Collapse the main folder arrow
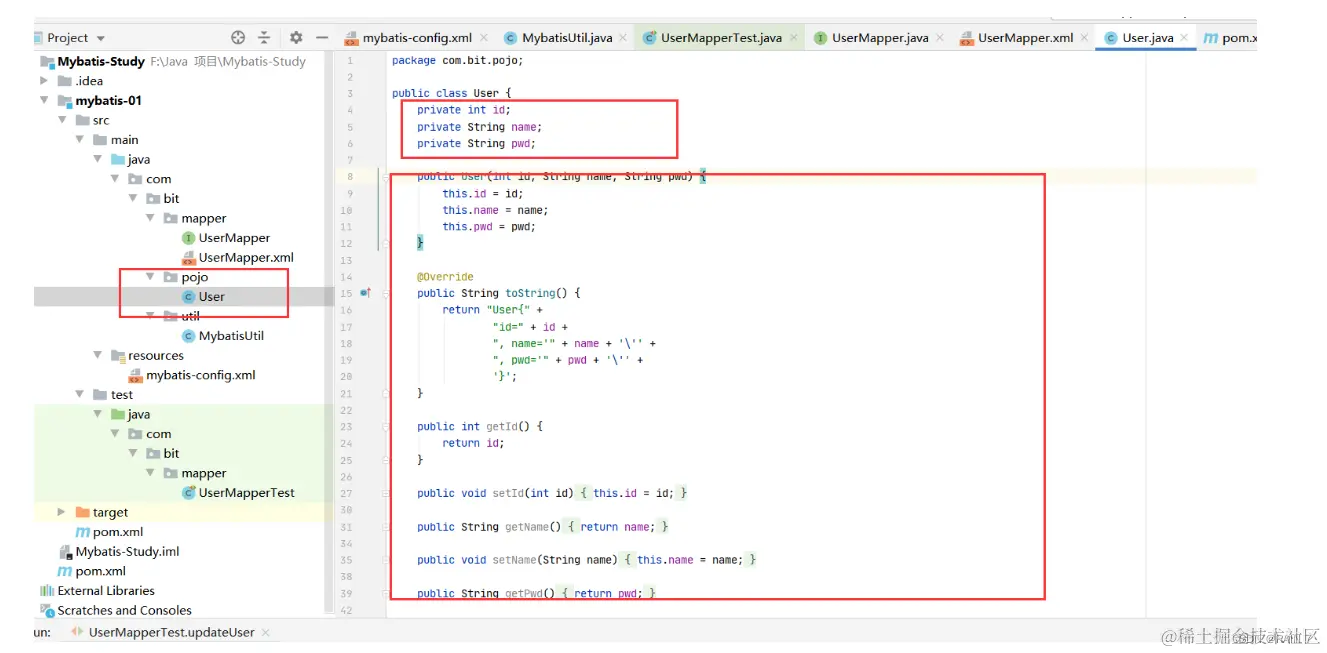This screenshot has width=1327, height=653. point(80,140)
